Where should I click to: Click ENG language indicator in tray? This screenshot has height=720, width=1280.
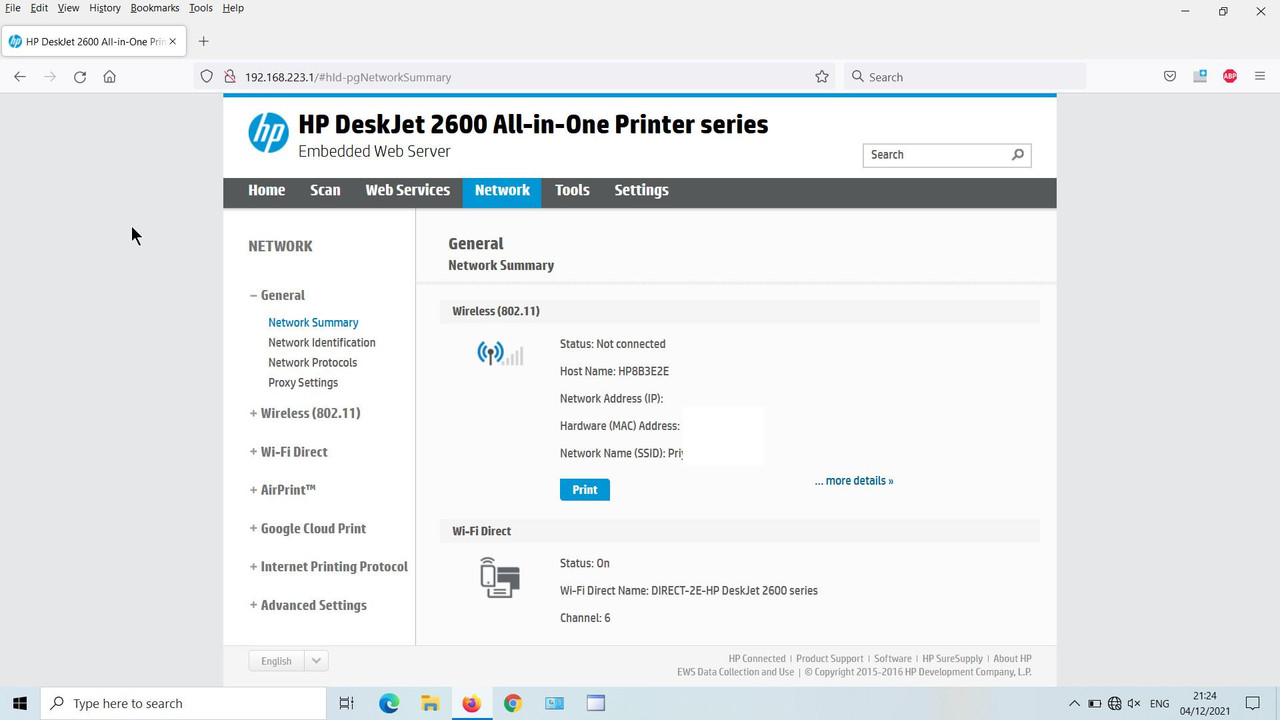pyautogui.click(x=1160, y=704)
